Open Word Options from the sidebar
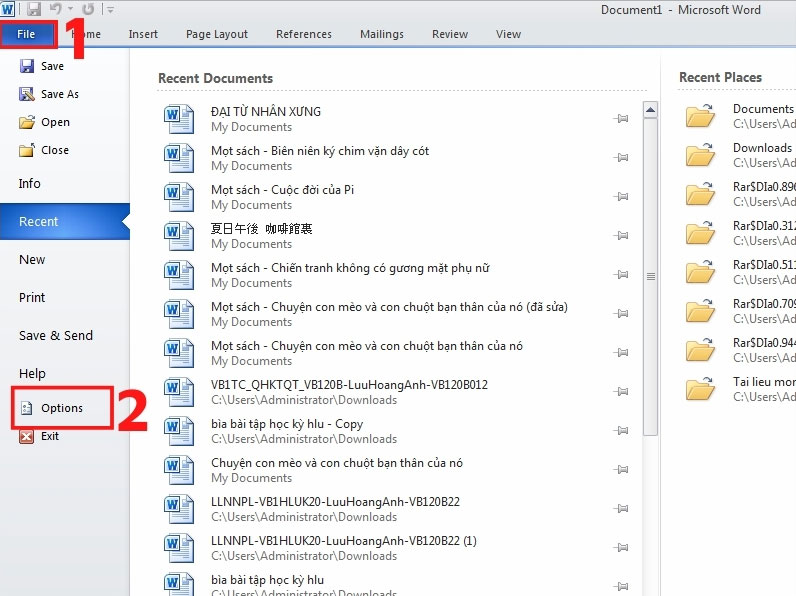This screenshot has height=596, width=796. [x=61, y=408]
